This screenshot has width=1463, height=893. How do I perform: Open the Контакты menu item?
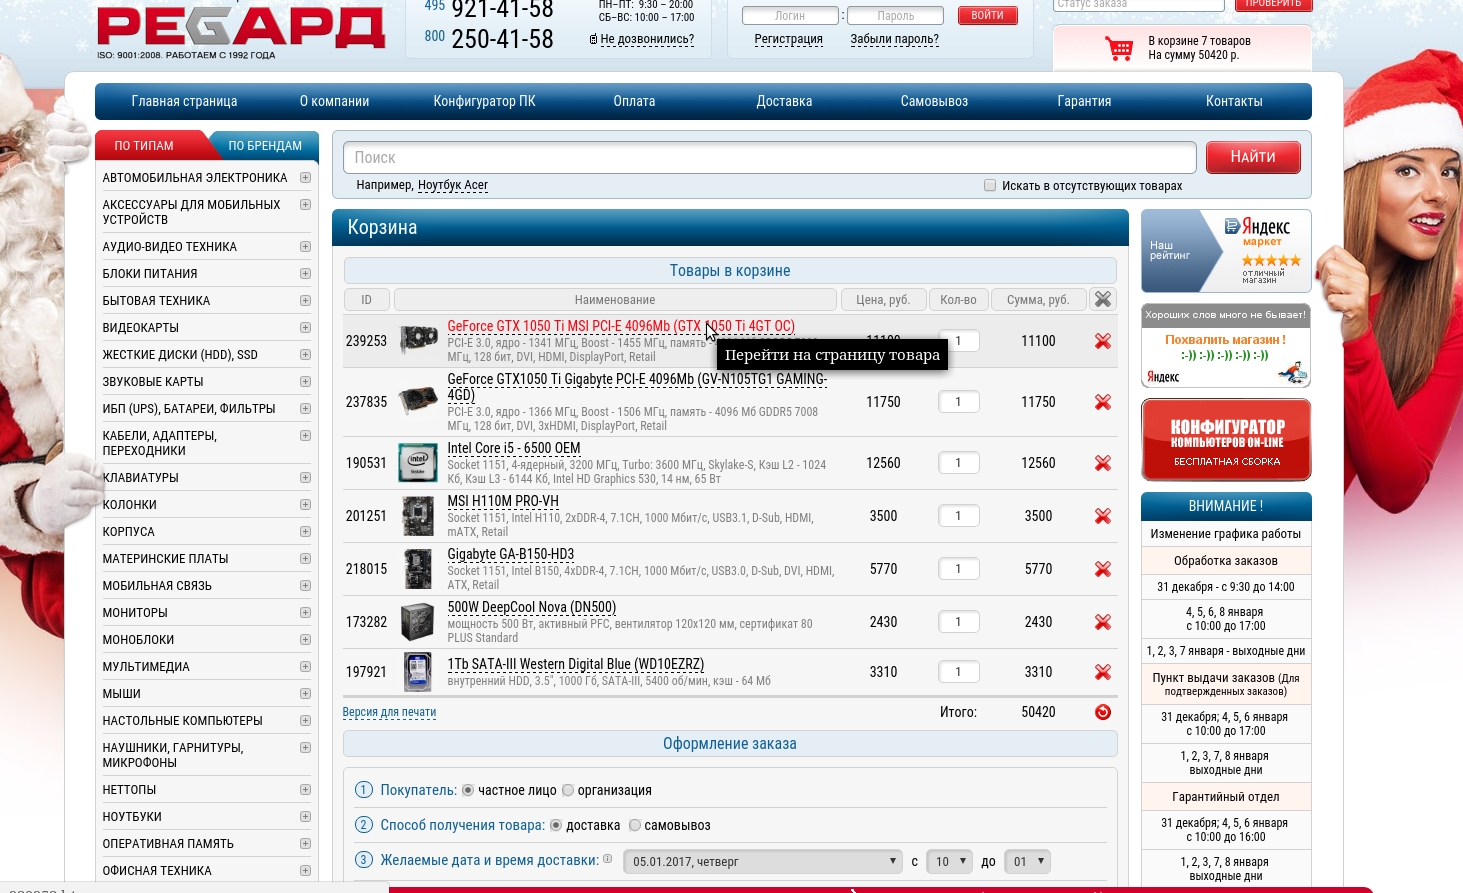(1234, 101)
